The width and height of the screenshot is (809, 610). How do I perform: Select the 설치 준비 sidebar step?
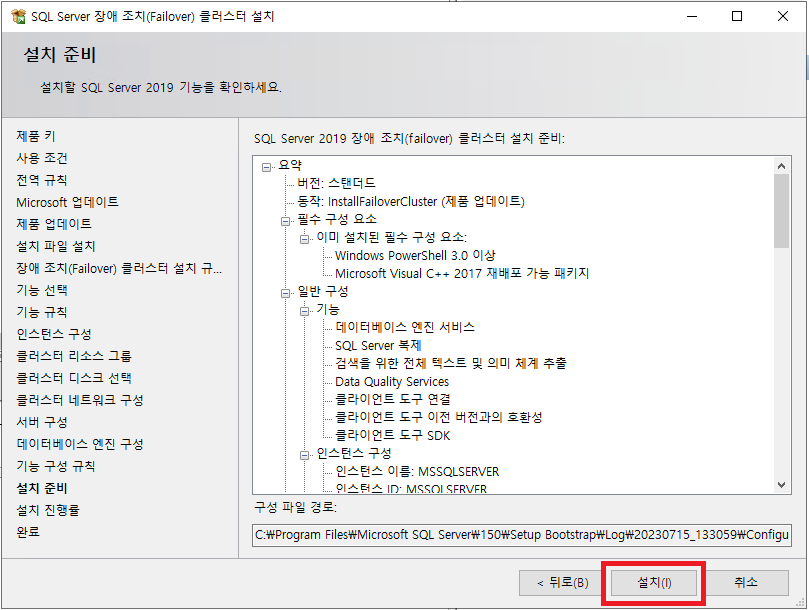pyautogui.click(x=42, y=488)
